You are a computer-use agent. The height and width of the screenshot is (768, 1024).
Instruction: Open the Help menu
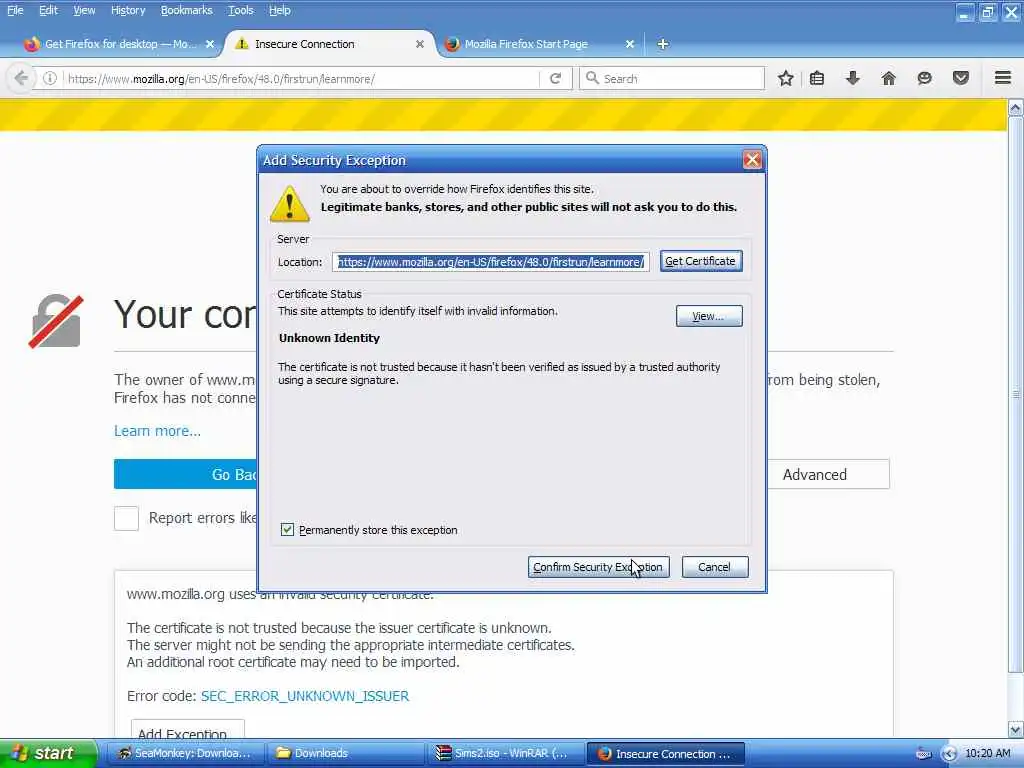point(280,10)
